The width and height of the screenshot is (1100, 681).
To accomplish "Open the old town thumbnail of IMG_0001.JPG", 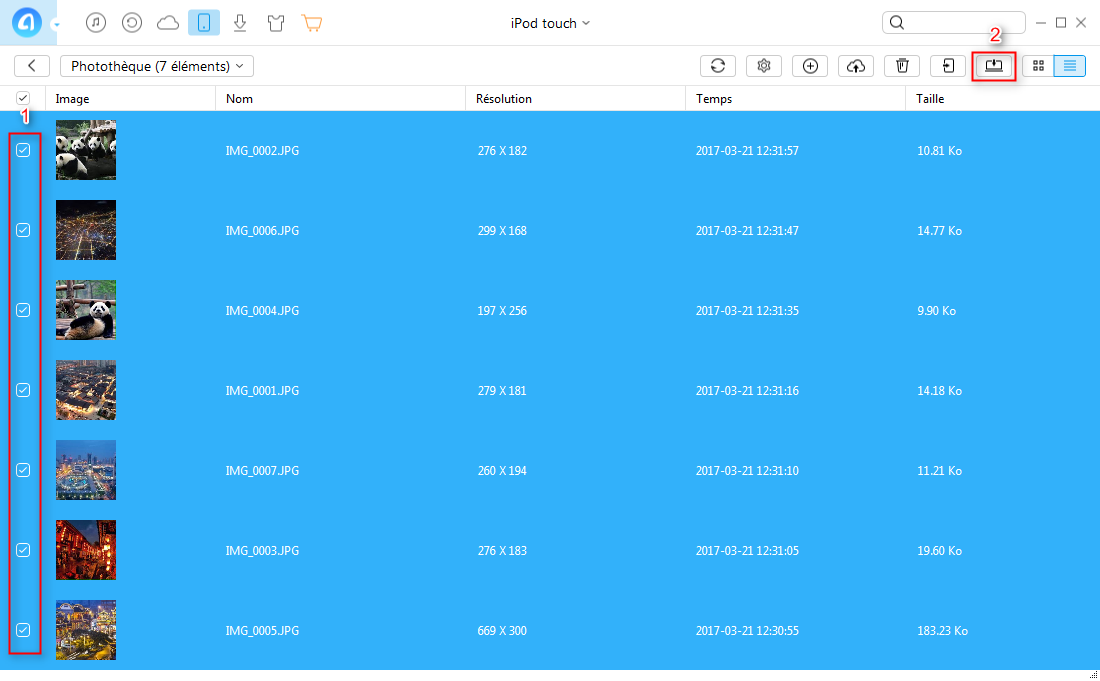I will tap(86, 390).
